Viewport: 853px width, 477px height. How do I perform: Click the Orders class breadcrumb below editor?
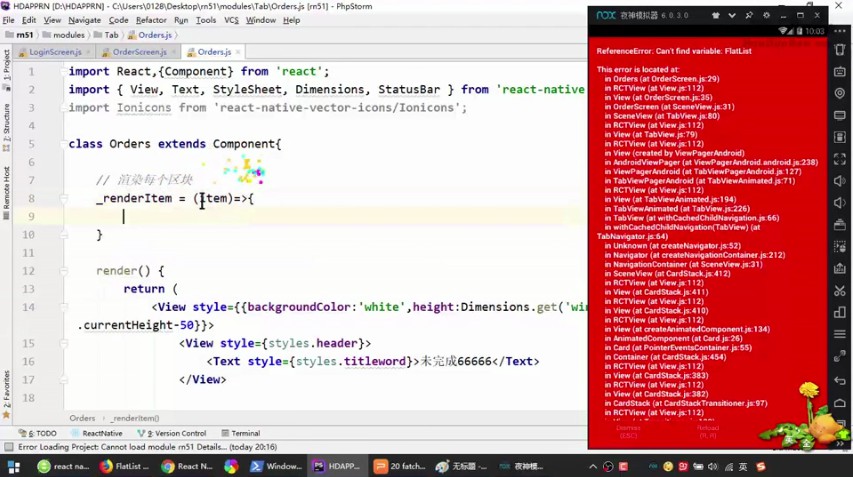(x=82, y=418)
